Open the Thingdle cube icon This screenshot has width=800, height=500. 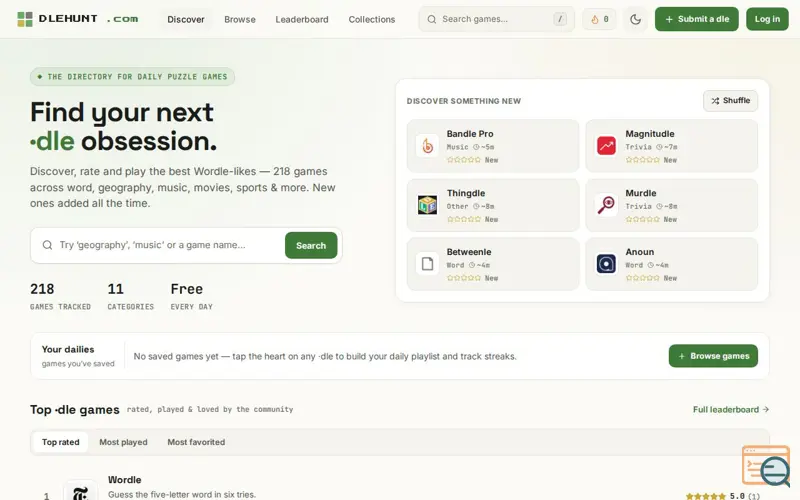(x=427, y=205)
